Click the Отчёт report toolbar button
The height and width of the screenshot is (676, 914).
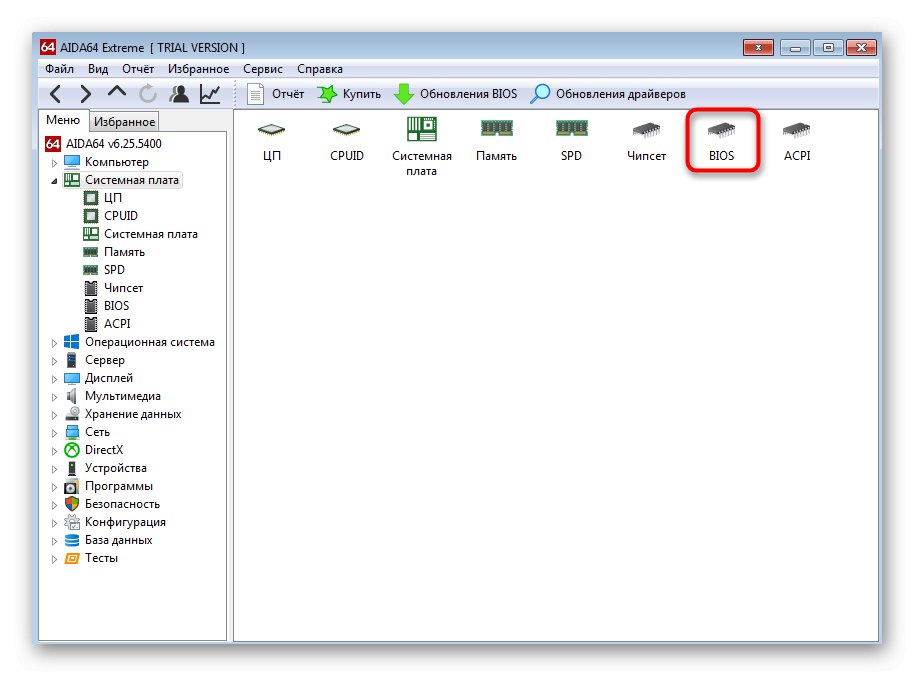point(275,94)
